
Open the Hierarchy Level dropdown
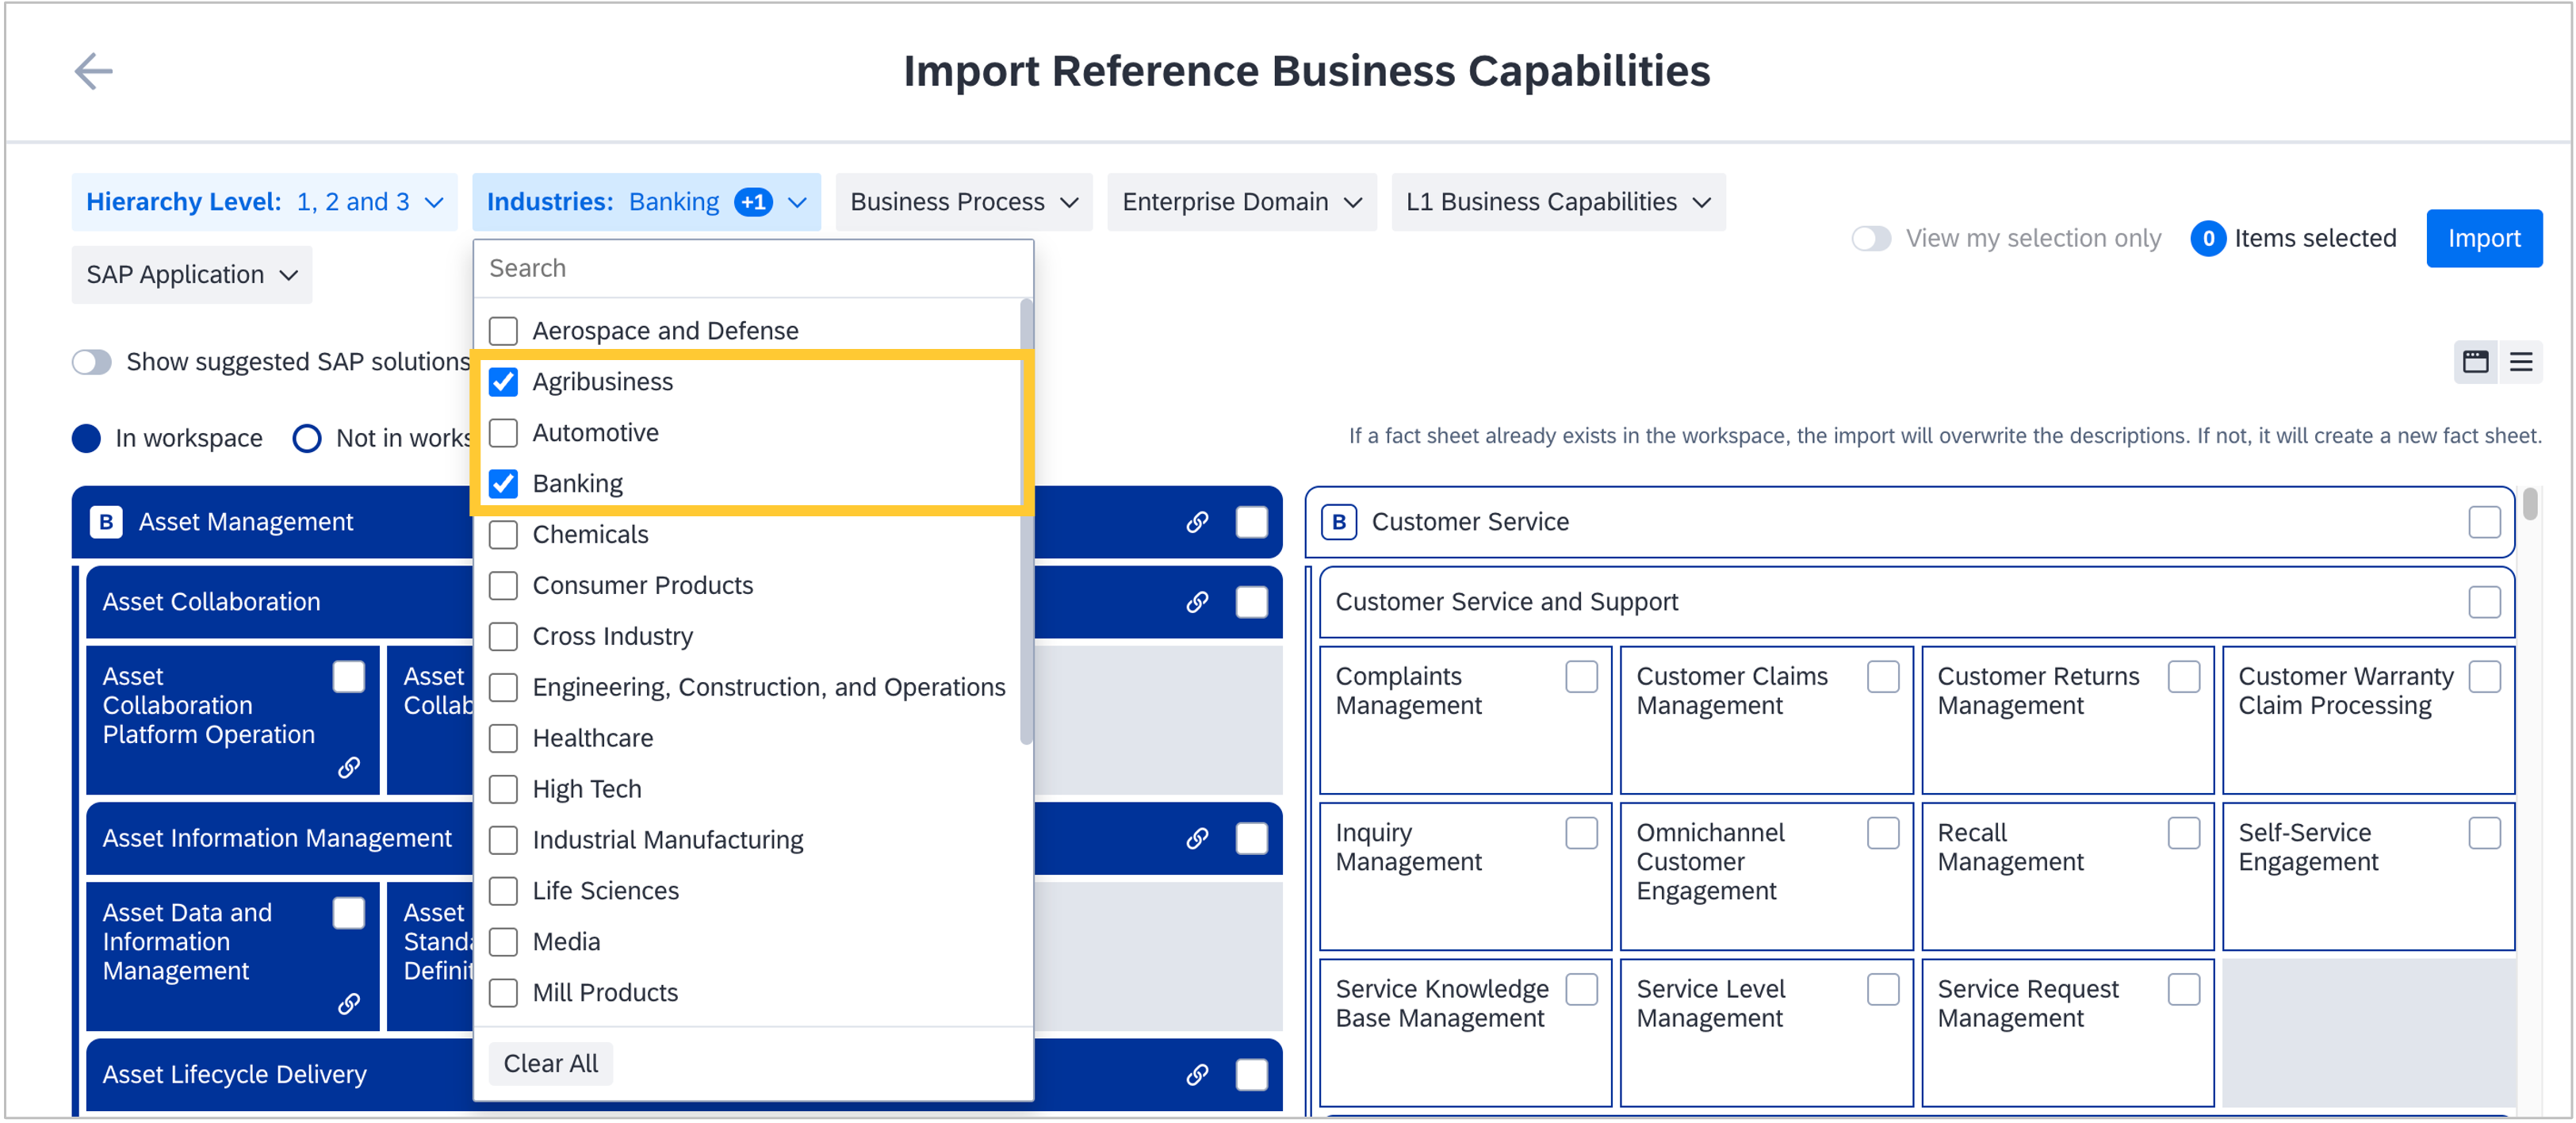[x=264, y=202]
